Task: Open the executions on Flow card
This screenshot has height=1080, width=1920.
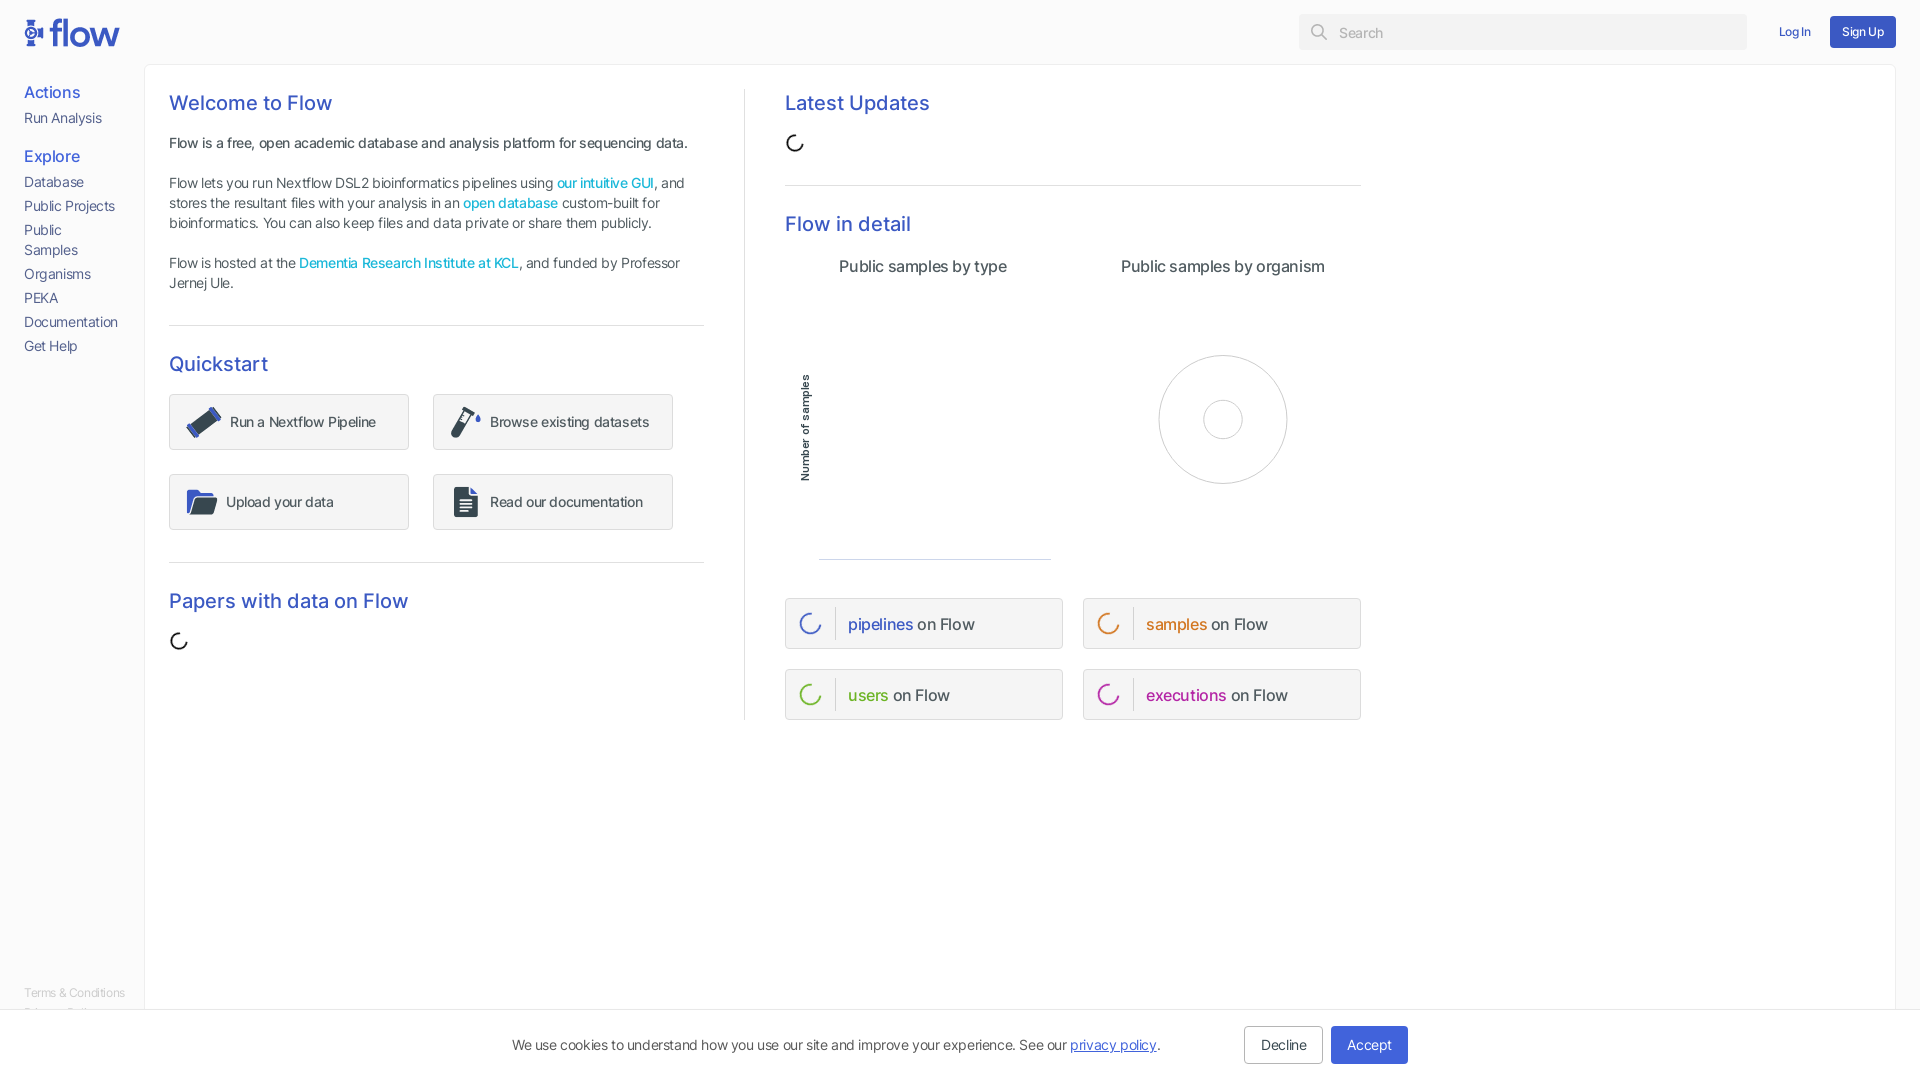Action: (1222, 695)
